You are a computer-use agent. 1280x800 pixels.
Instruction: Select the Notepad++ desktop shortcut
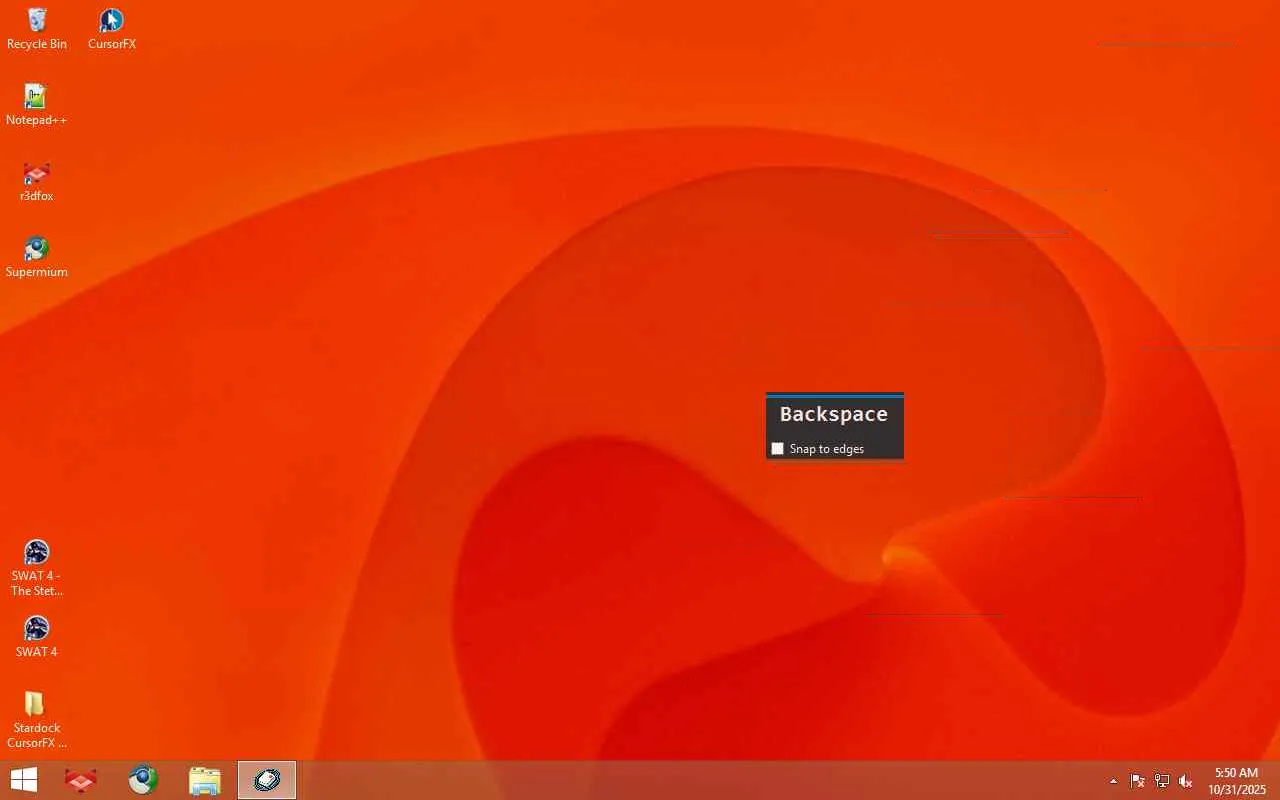point(36,105)
